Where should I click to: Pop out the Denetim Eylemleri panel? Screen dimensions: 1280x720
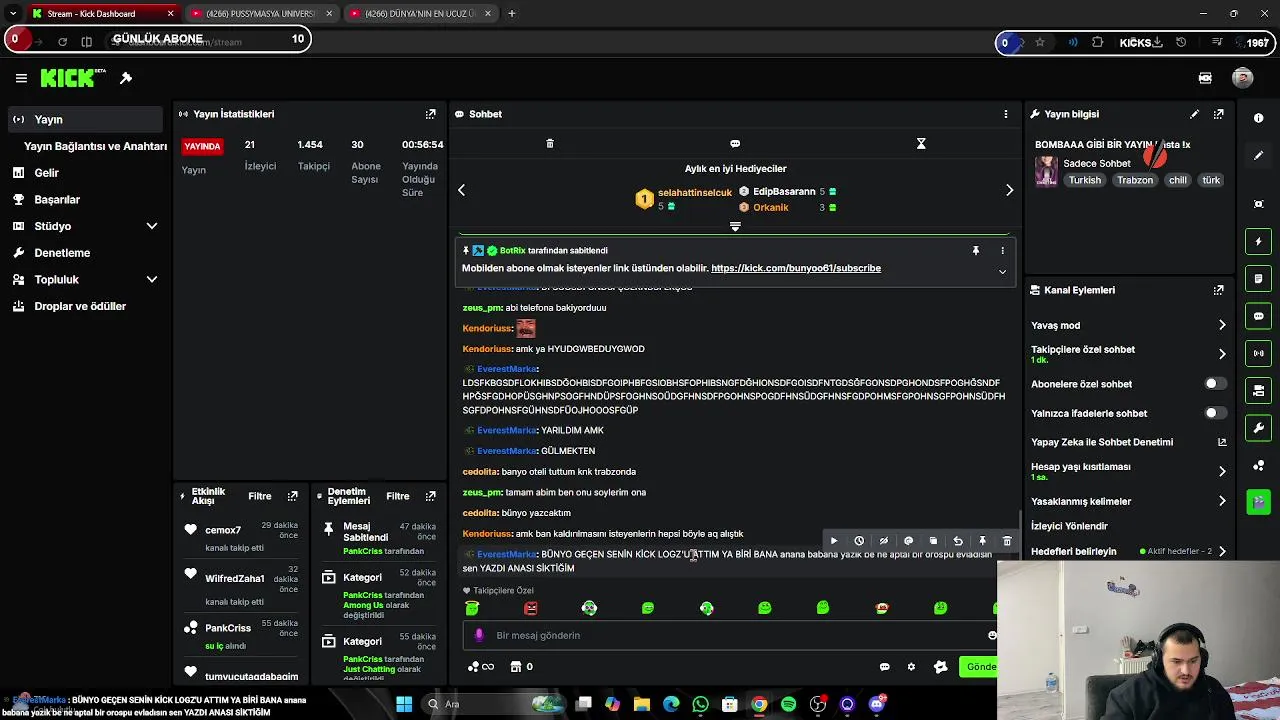(431, 496)
